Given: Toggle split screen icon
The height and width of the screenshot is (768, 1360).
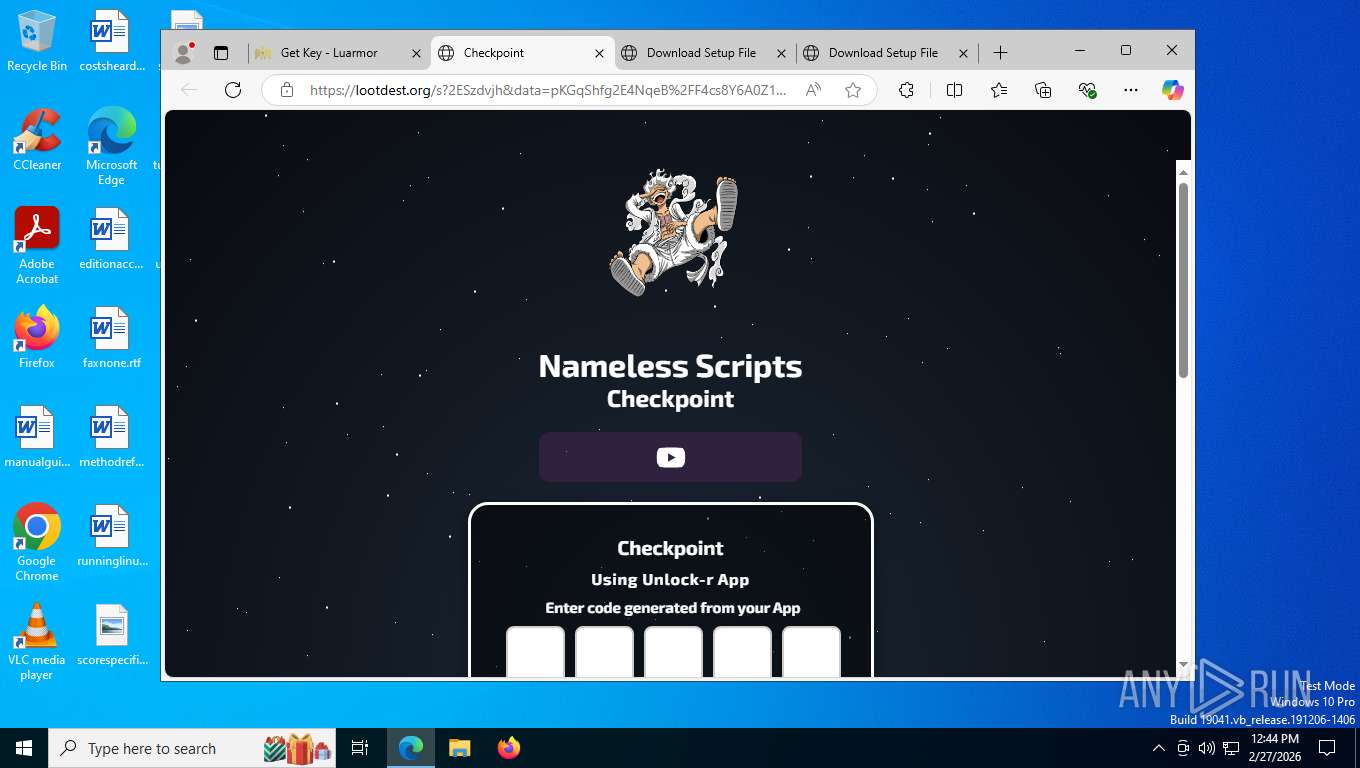Looking at the screenshot, I should coord(954,90).
